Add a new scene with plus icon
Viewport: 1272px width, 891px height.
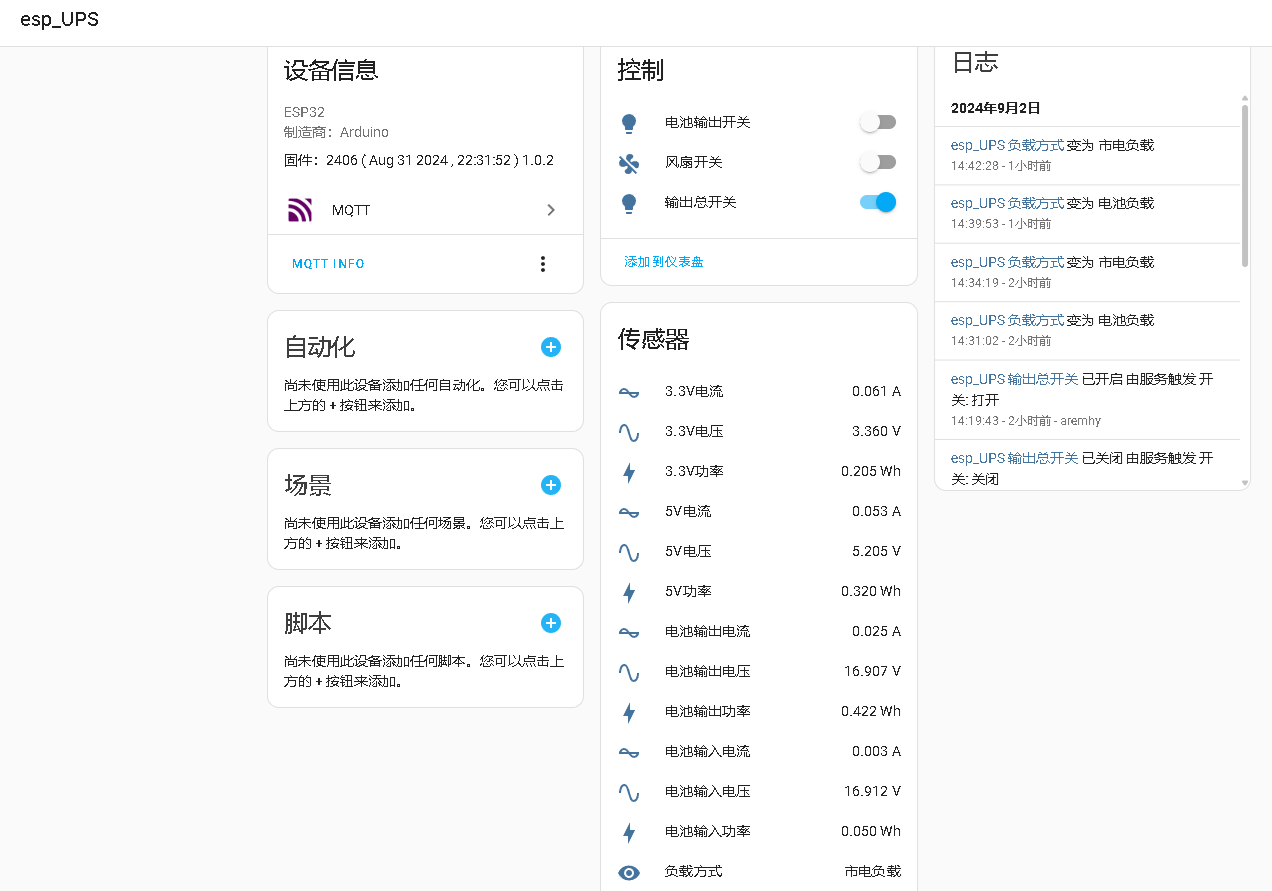click(x=551, y=485)
